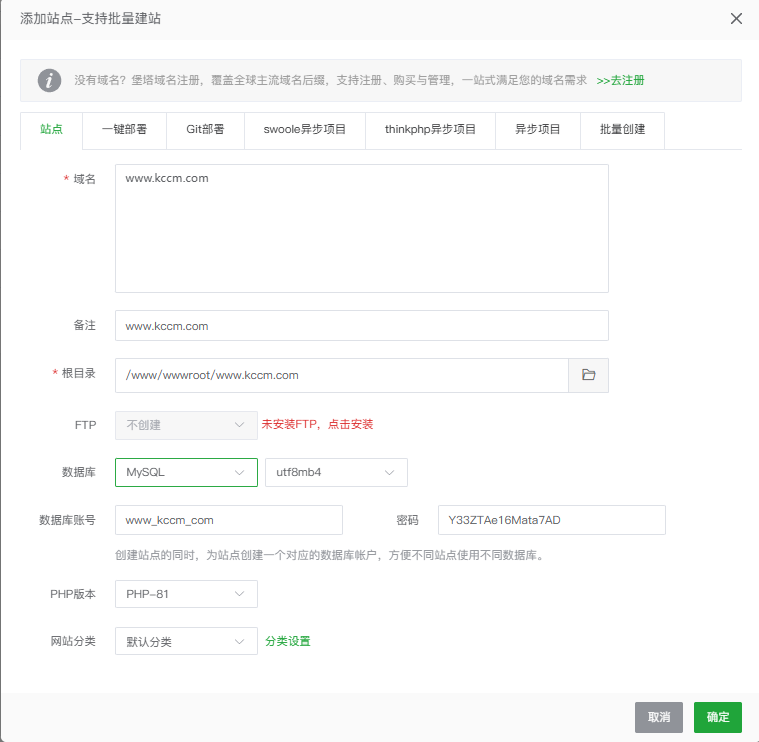
Task: Close the add site dialog
Action: 736,18
